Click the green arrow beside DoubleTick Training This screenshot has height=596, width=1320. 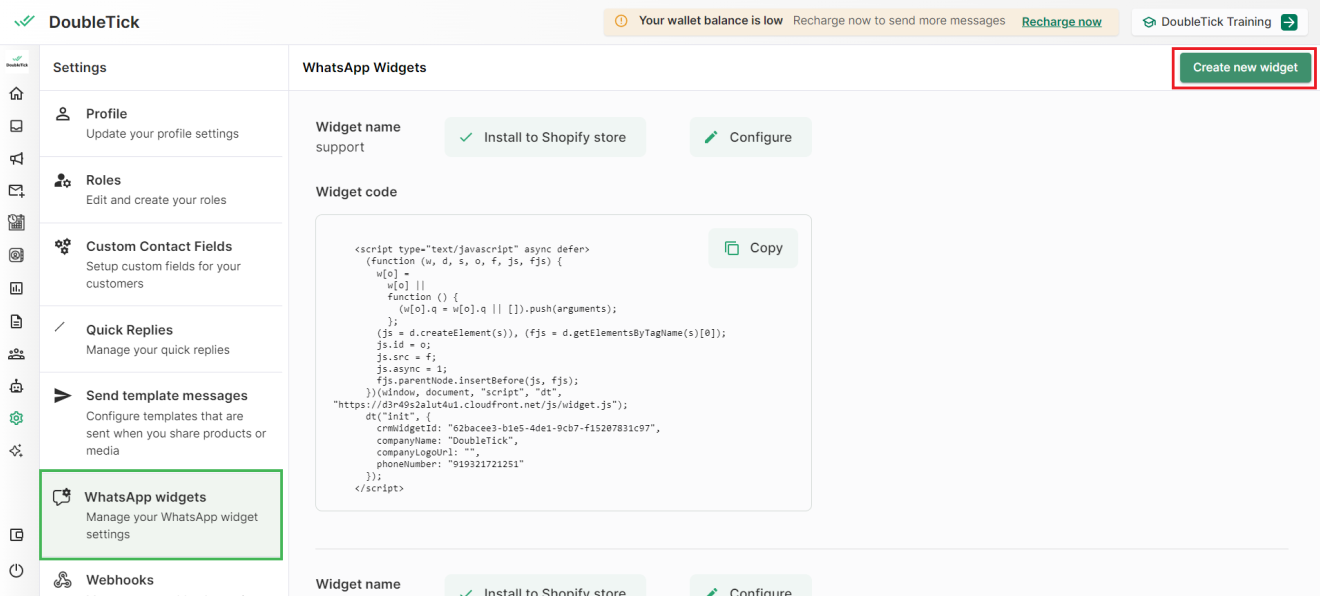click(x=1289, y=22)
